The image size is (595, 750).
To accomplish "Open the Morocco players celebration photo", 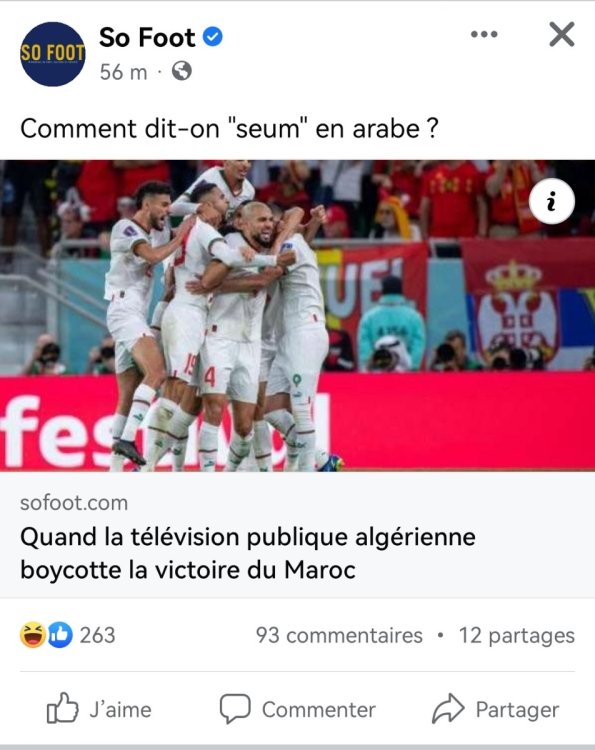I will coord(298,316).
